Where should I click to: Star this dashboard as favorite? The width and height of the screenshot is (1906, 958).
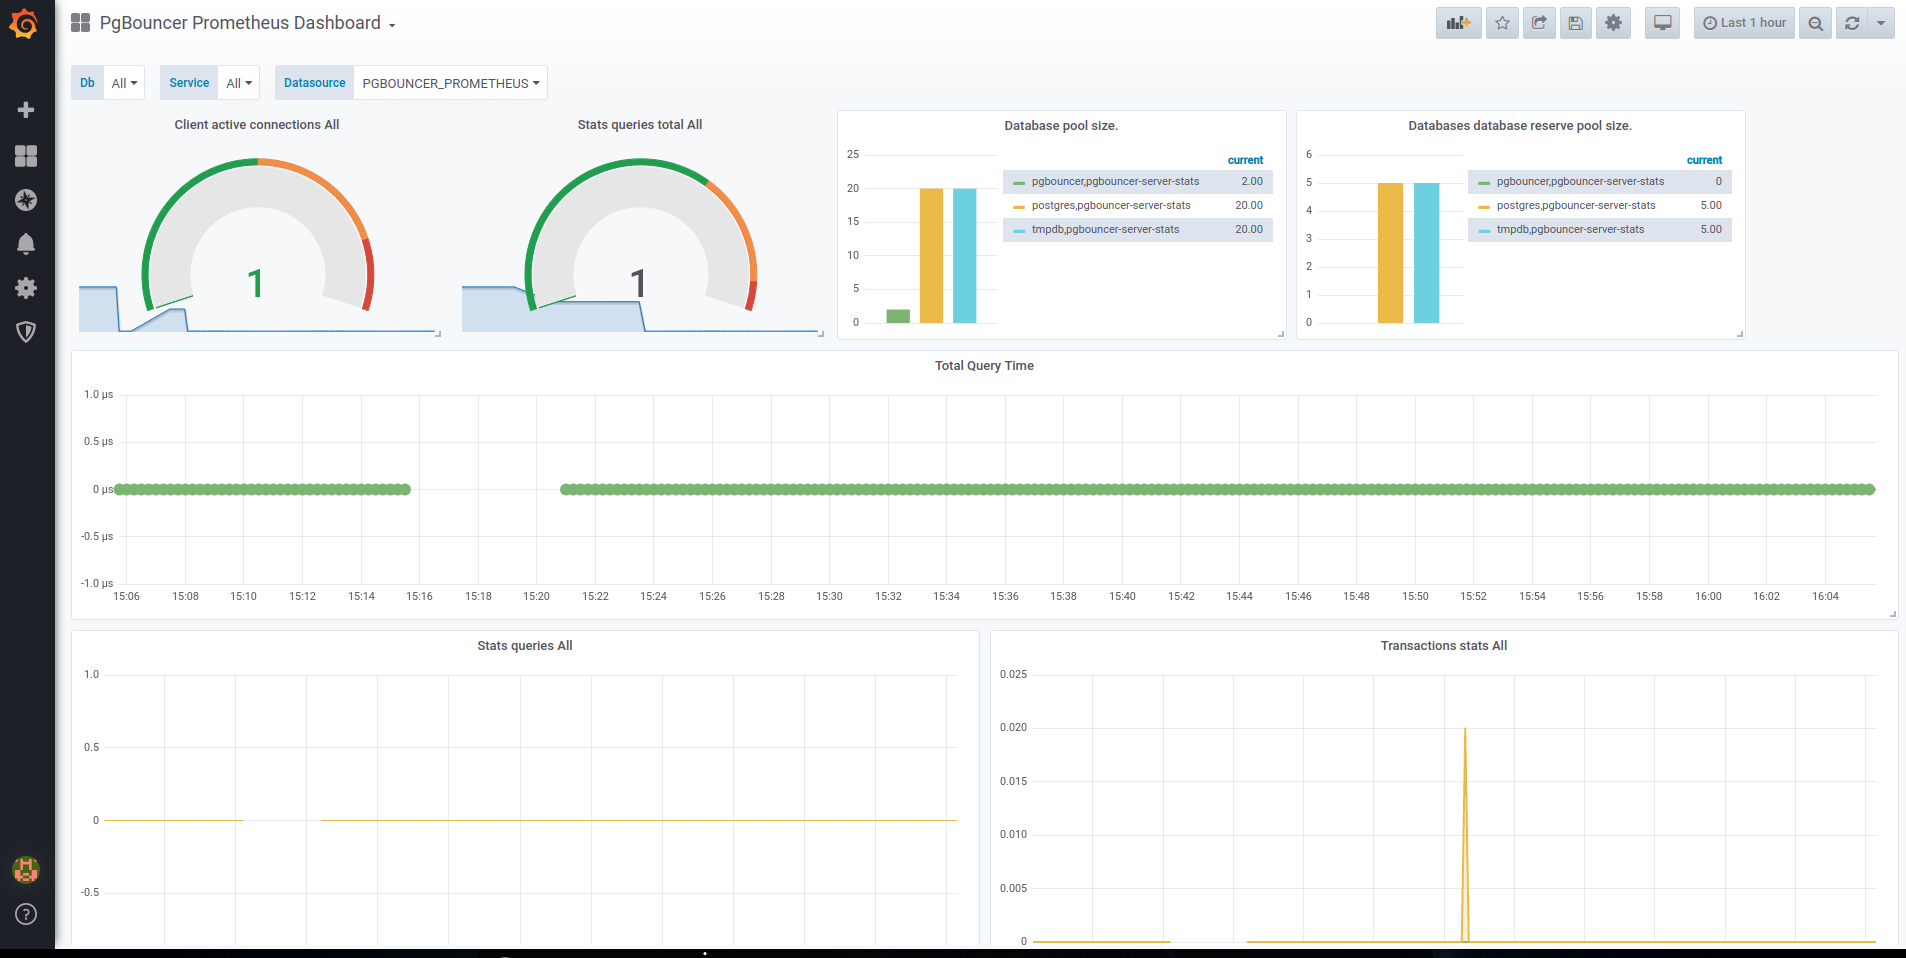pos(1502,23)
